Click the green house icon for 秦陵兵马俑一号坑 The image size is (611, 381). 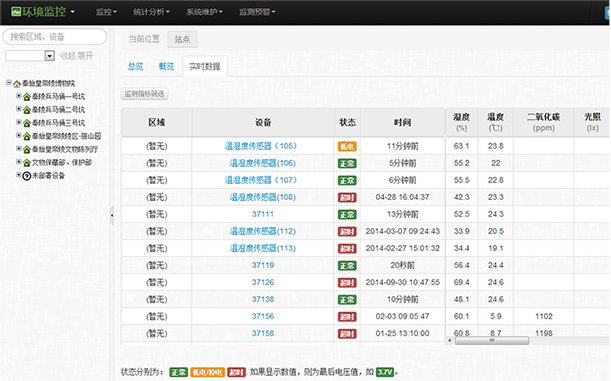(x=26, y=97)
